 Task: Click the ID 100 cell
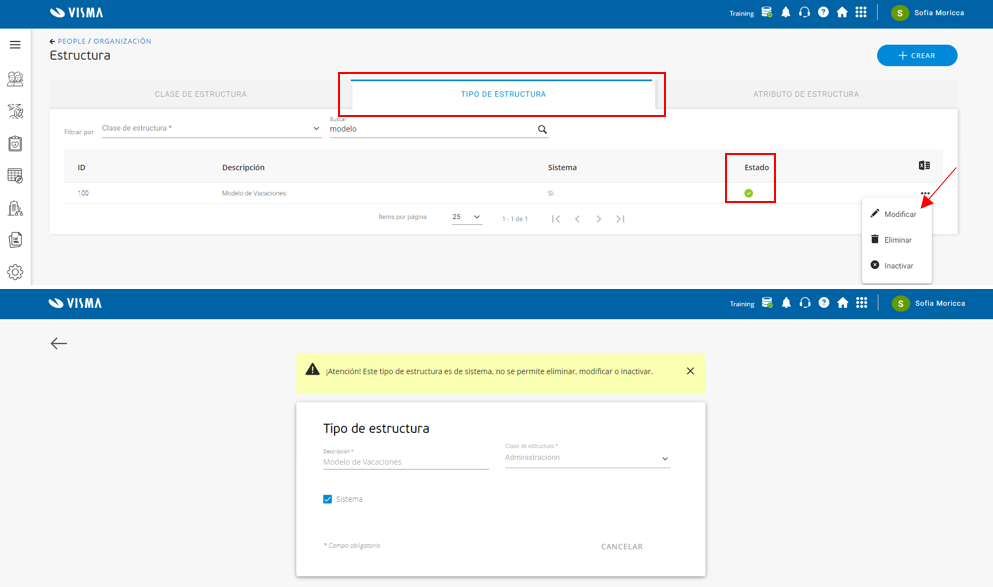pos(83,193)
